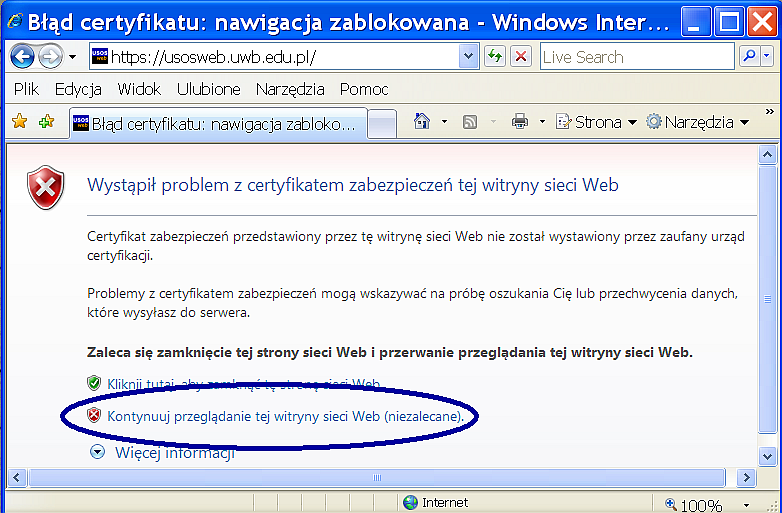Click the 100% zoom level button
The width and height of the screenshot is (782, 513).
694,505
